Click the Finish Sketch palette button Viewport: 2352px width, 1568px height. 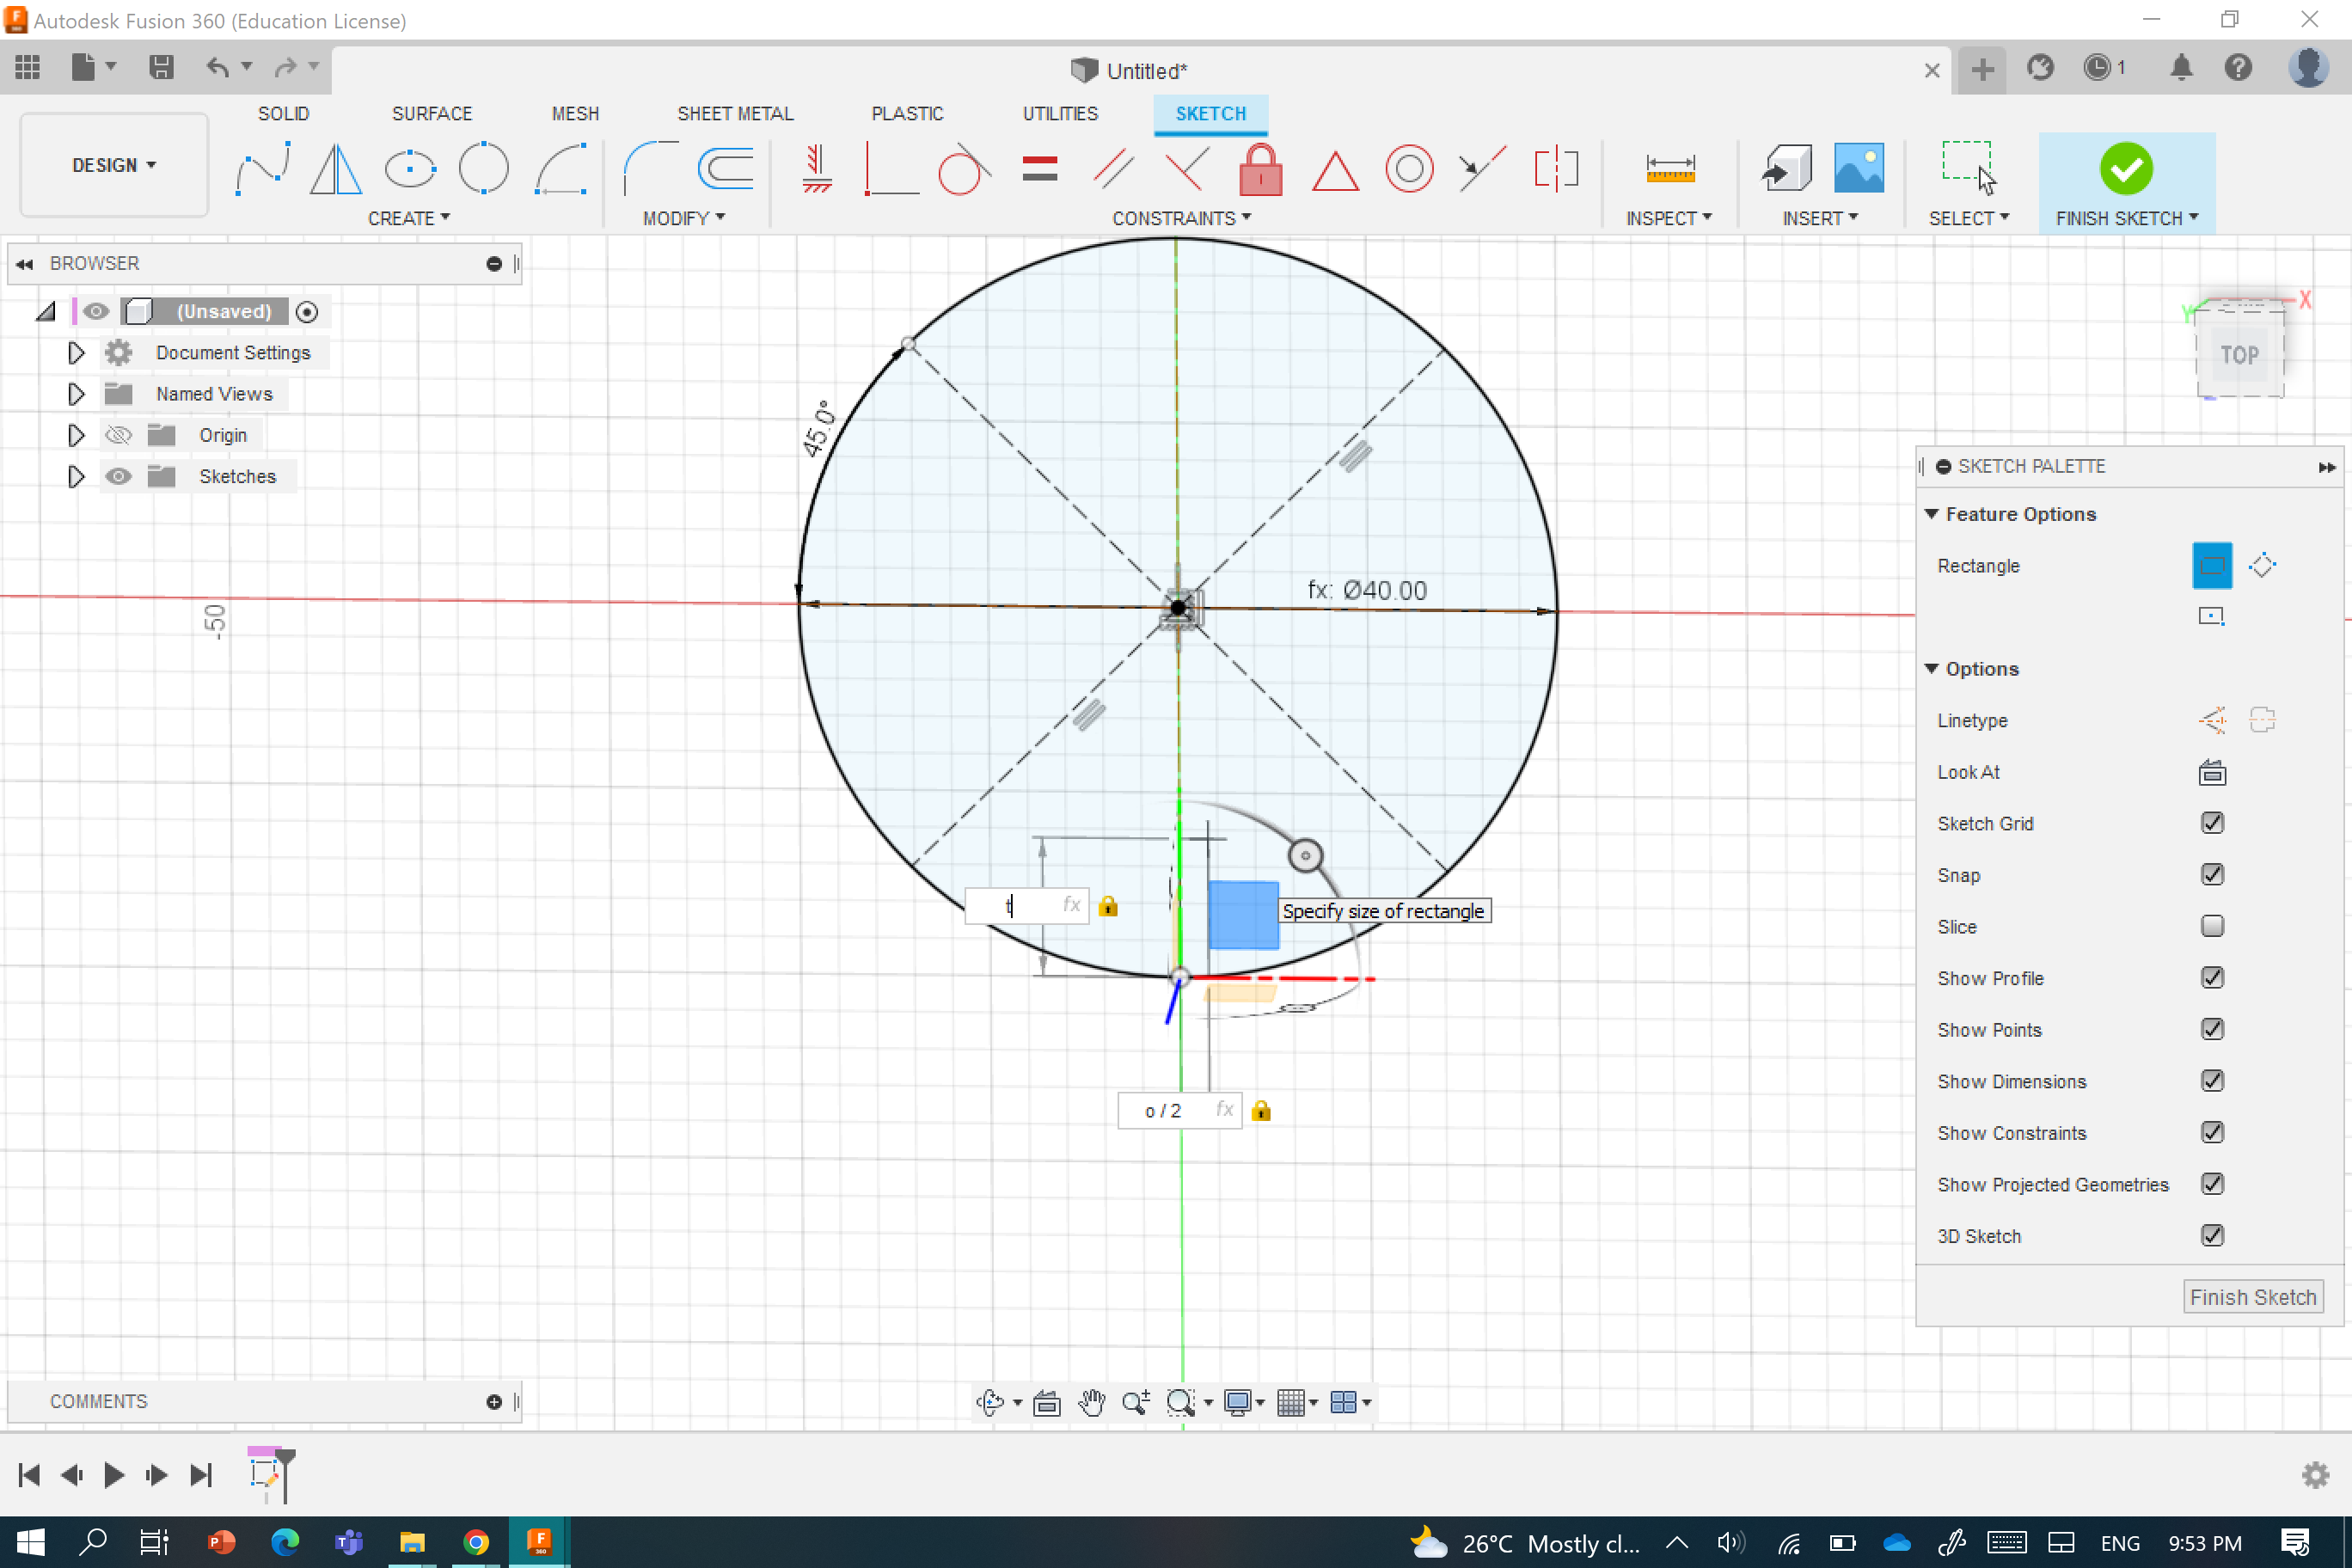2252,1297
